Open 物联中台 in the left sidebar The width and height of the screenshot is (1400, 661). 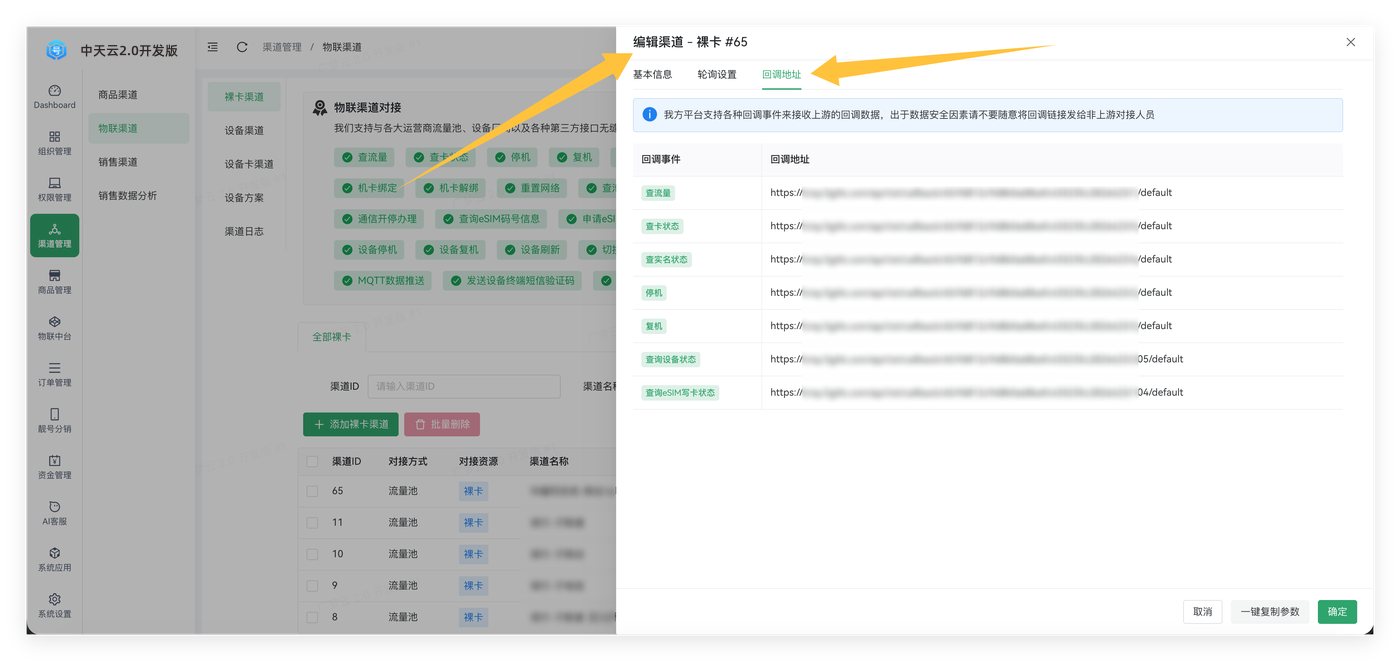tap(54, 328)
